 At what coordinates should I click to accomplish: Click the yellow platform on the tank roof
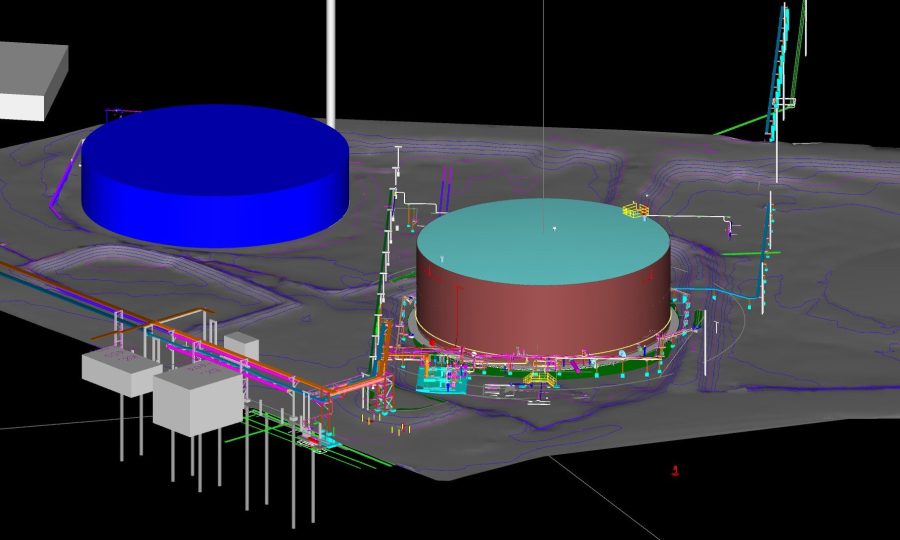[636, 210]
